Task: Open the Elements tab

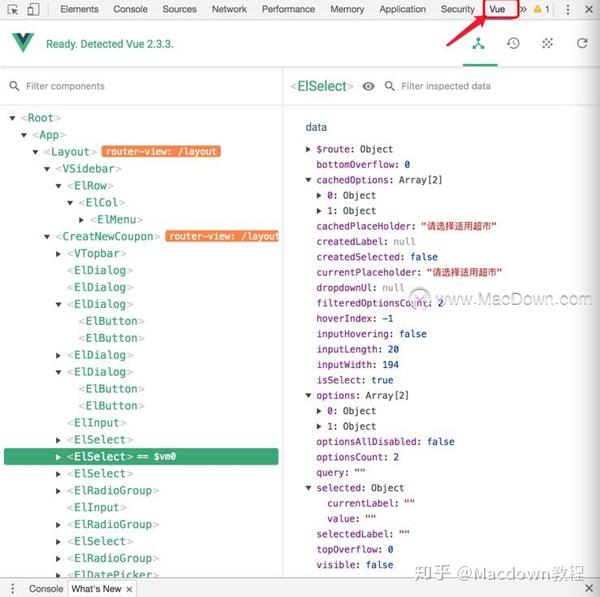Action: 80,9
